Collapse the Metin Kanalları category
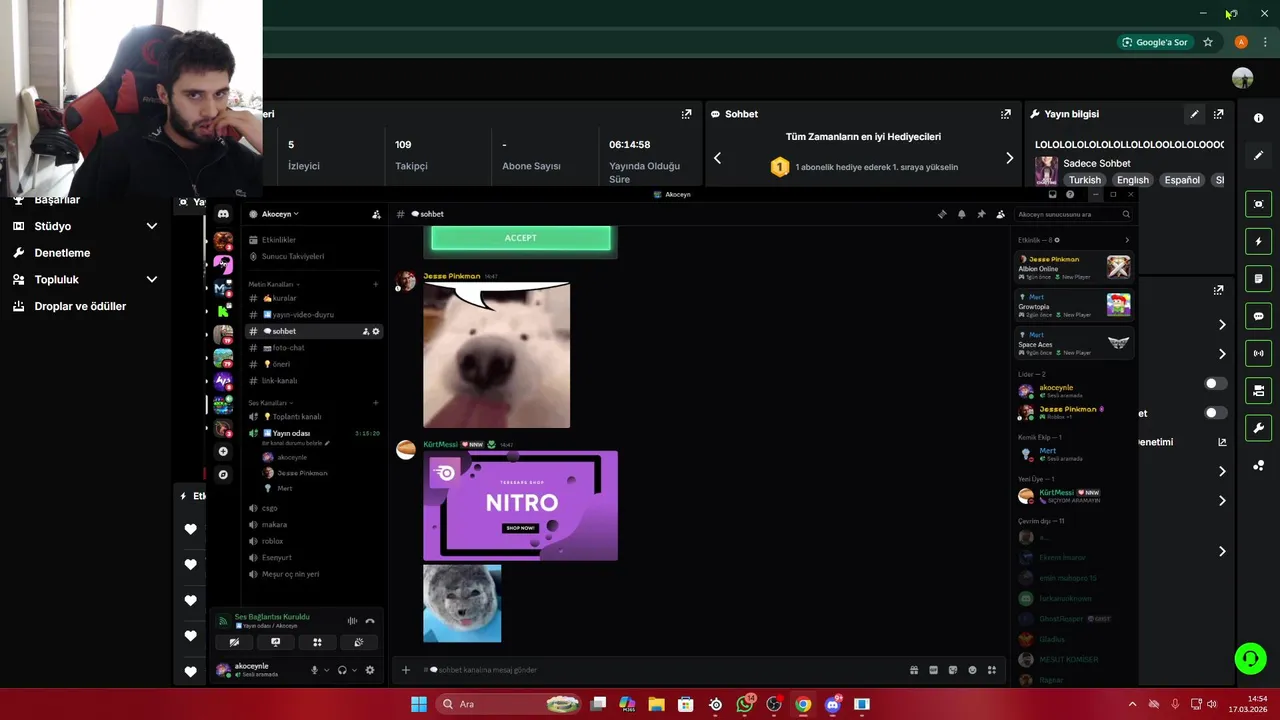Image resolution: width=1280 pixels, height=720 pixels. (274, 284)
